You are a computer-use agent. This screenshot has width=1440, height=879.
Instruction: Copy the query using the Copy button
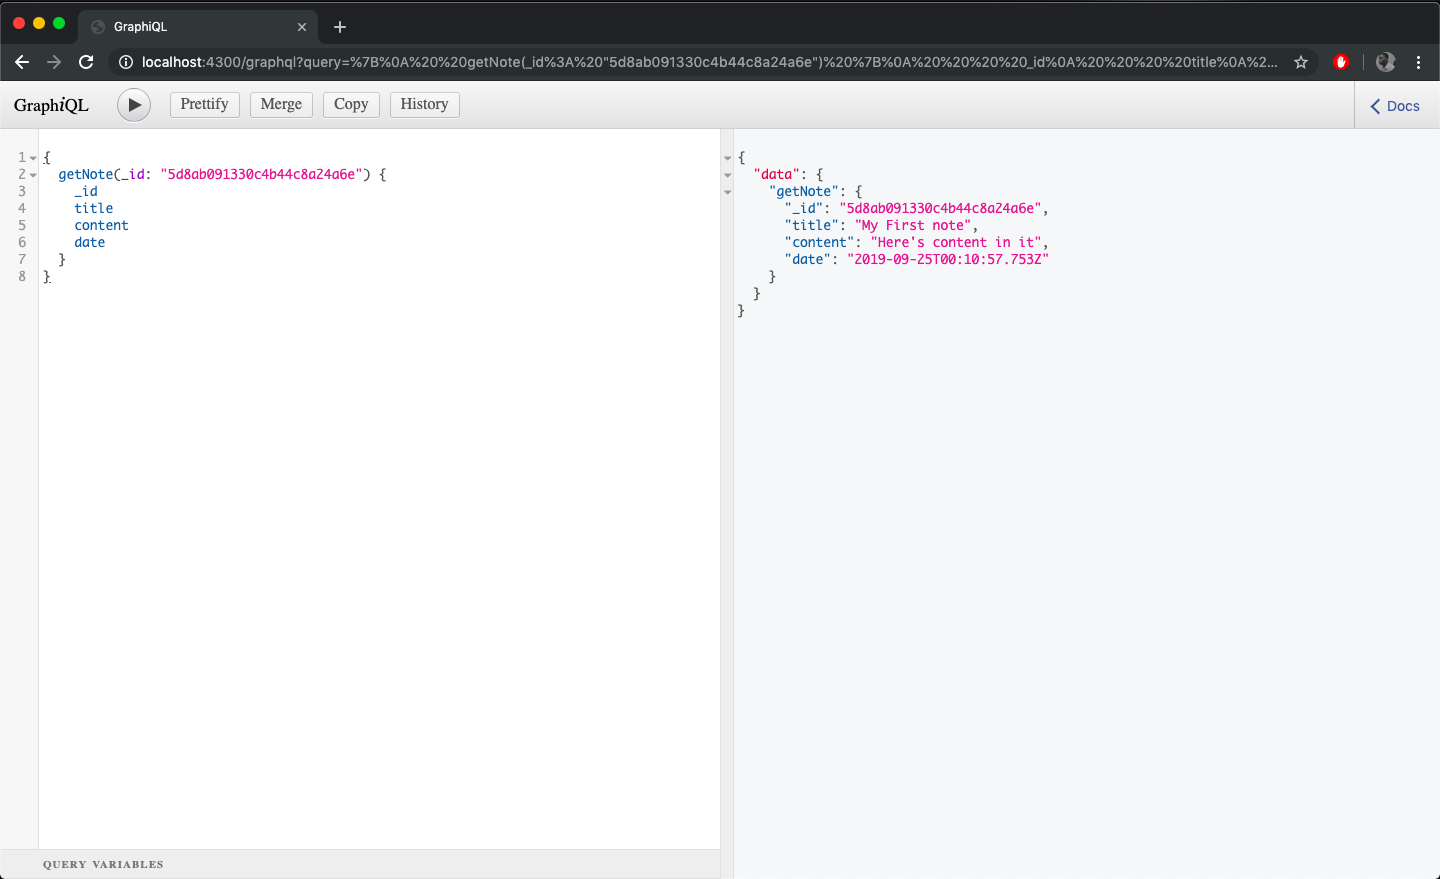[351, 104]
